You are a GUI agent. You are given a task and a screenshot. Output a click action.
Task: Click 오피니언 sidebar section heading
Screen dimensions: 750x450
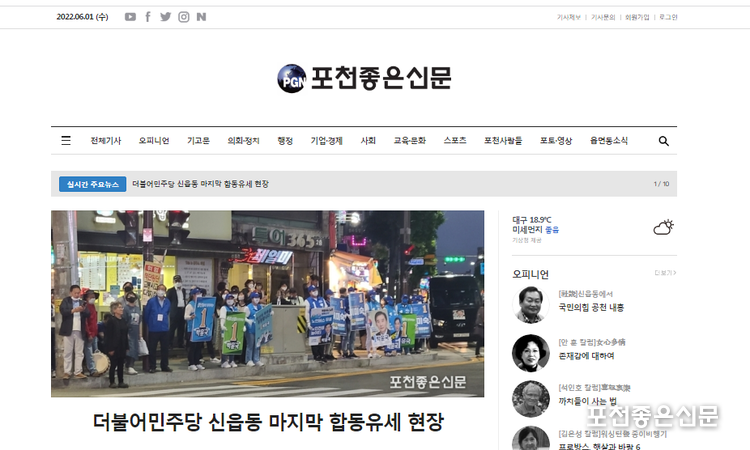530,274
